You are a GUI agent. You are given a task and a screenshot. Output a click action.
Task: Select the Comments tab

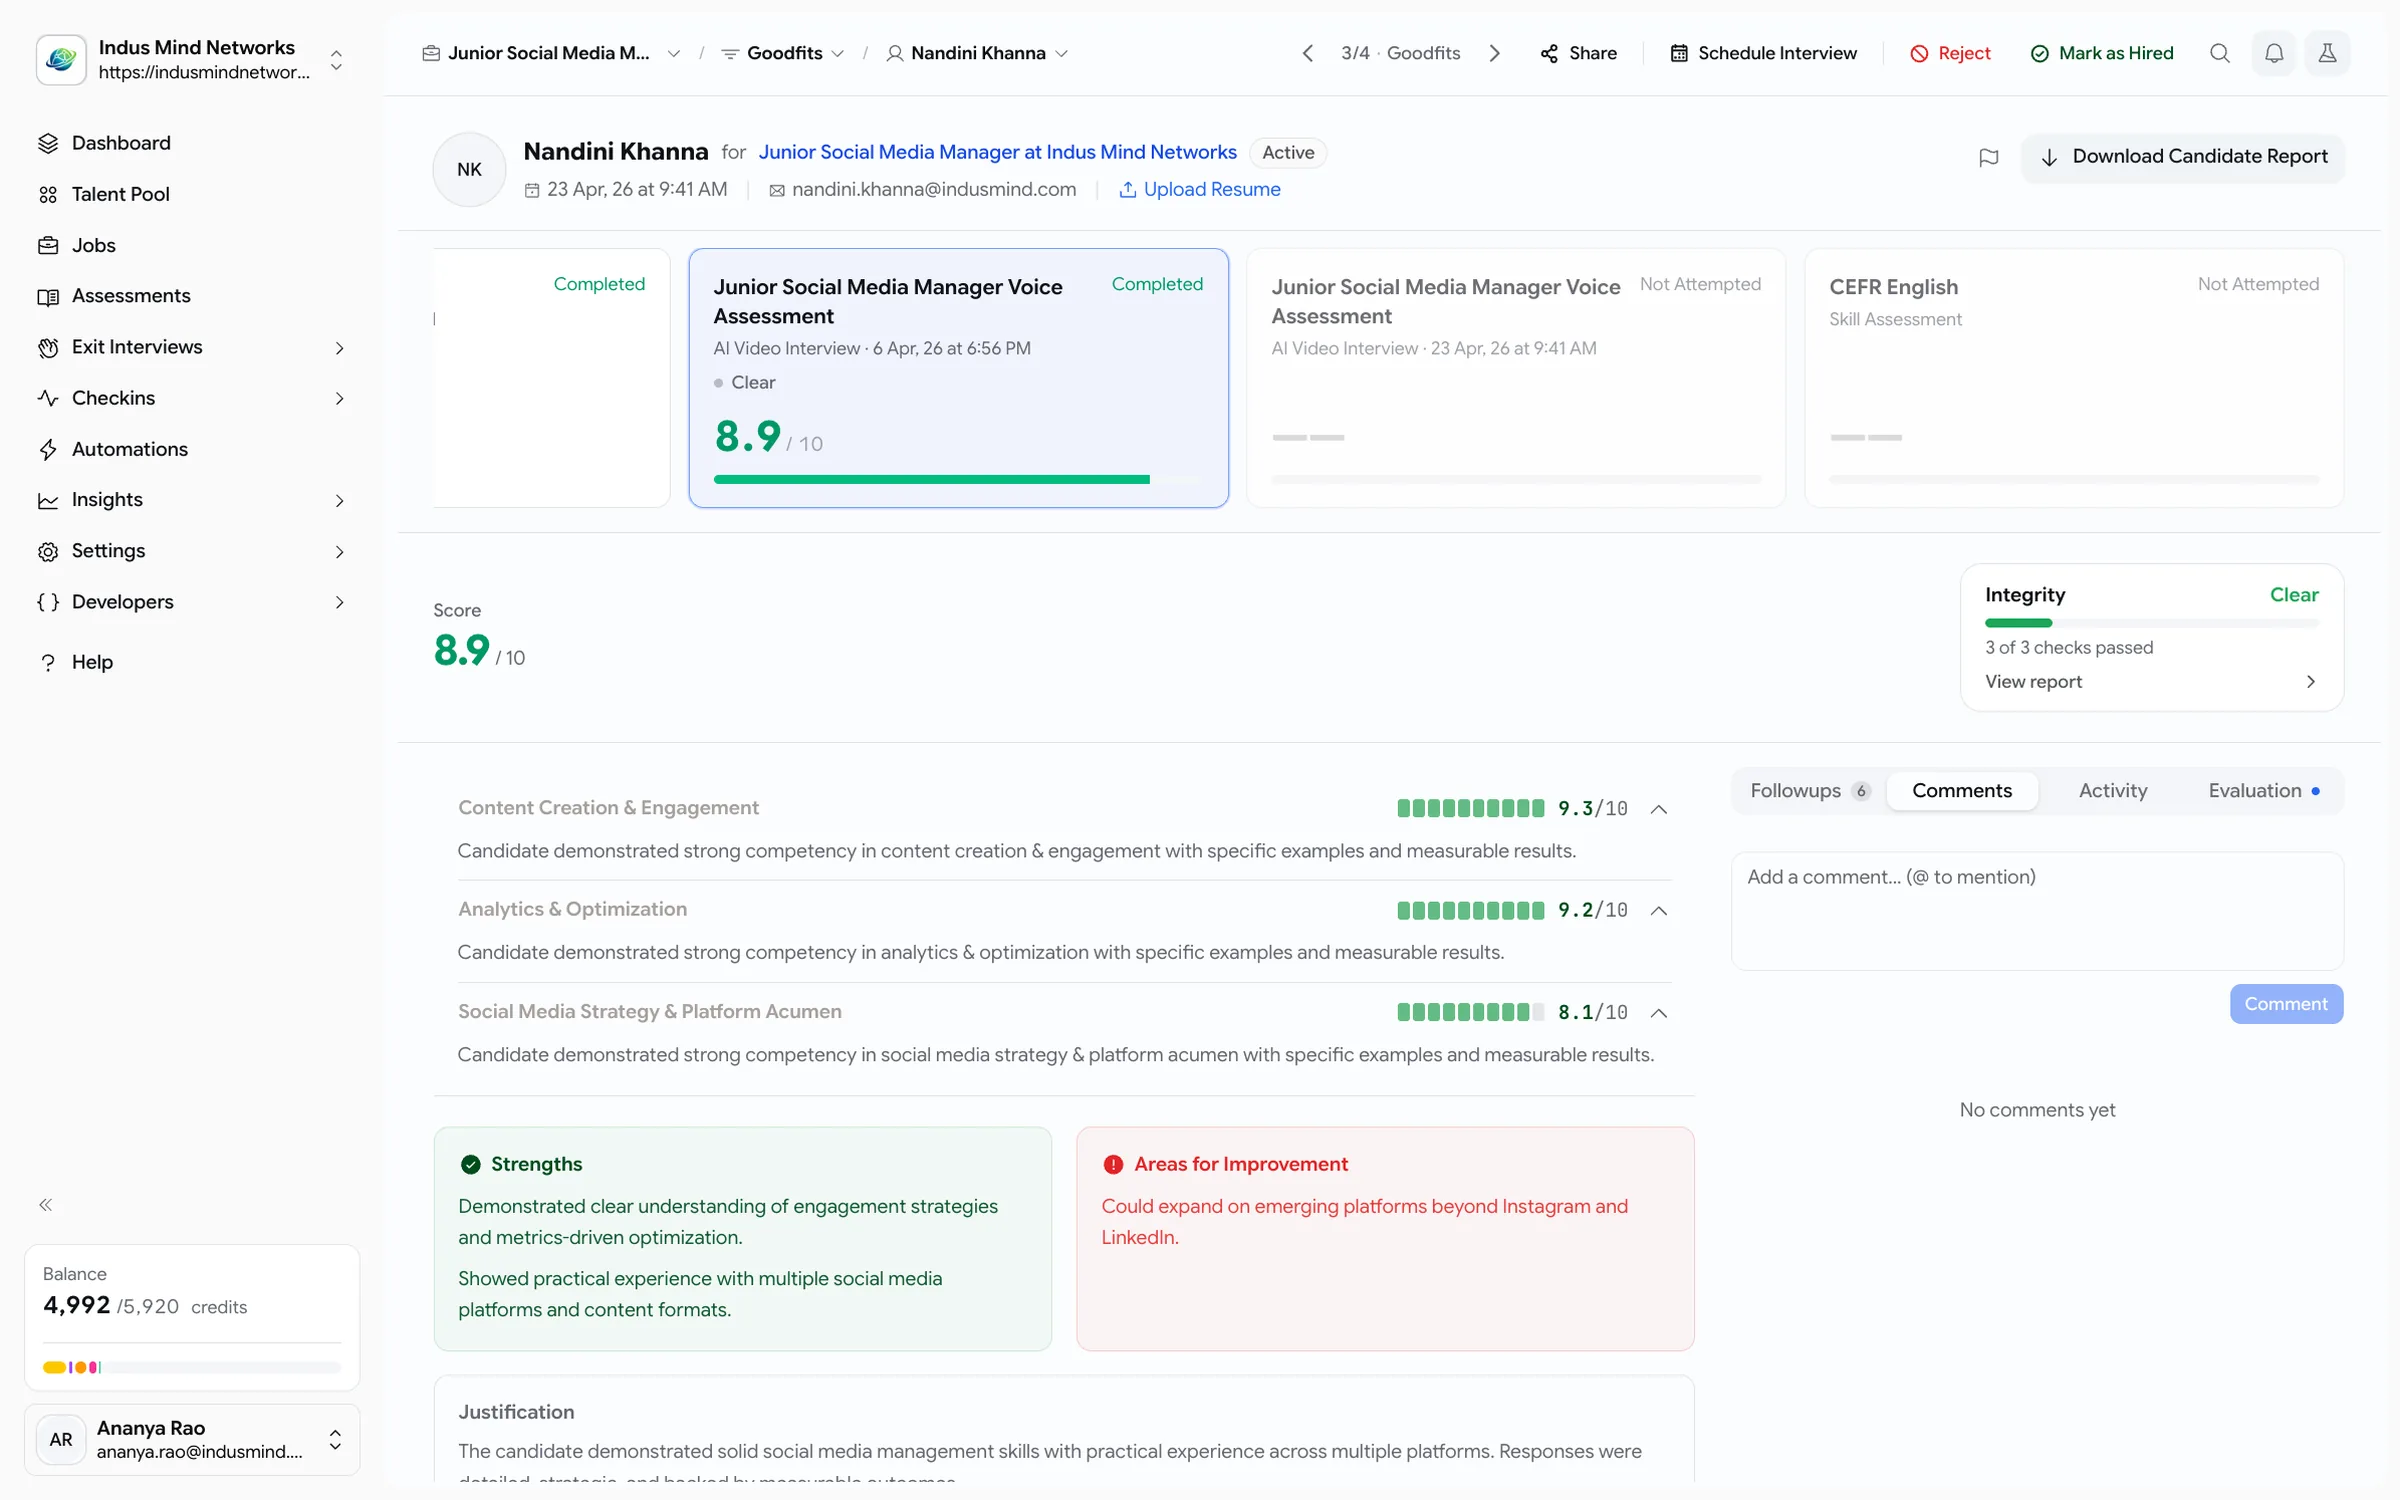pyautogui.click(x=1962, y=791)
